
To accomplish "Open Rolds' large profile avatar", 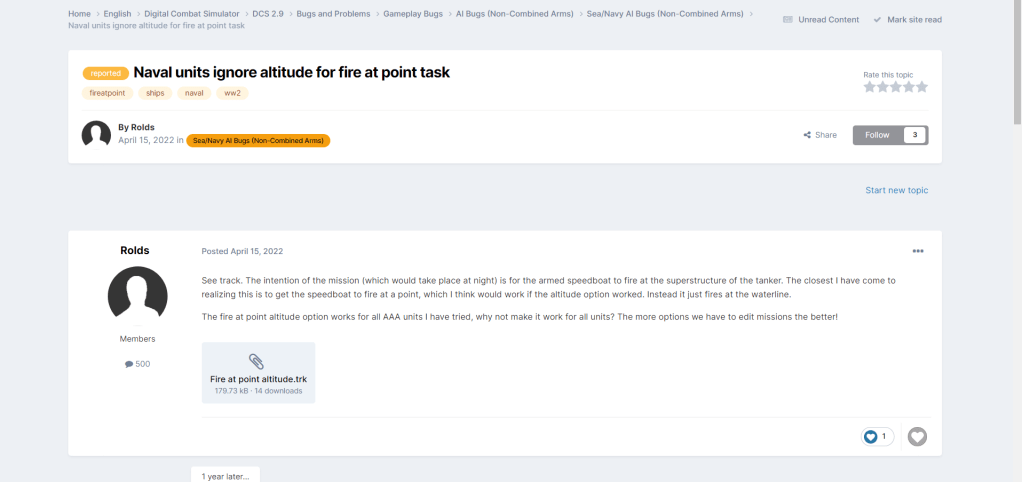I will click(137, 297).
